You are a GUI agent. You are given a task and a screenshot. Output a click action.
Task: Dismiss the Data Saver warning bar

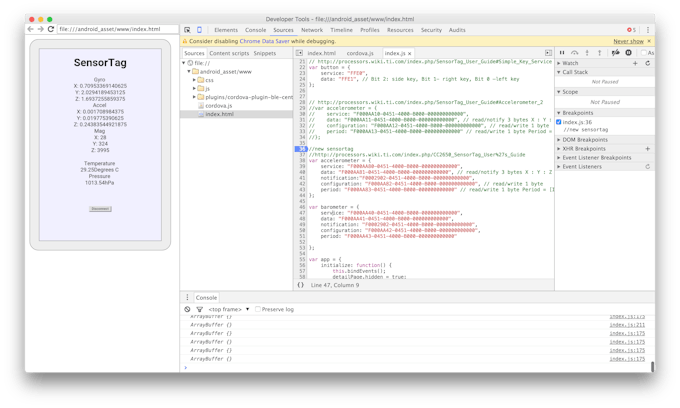(649, 41)
